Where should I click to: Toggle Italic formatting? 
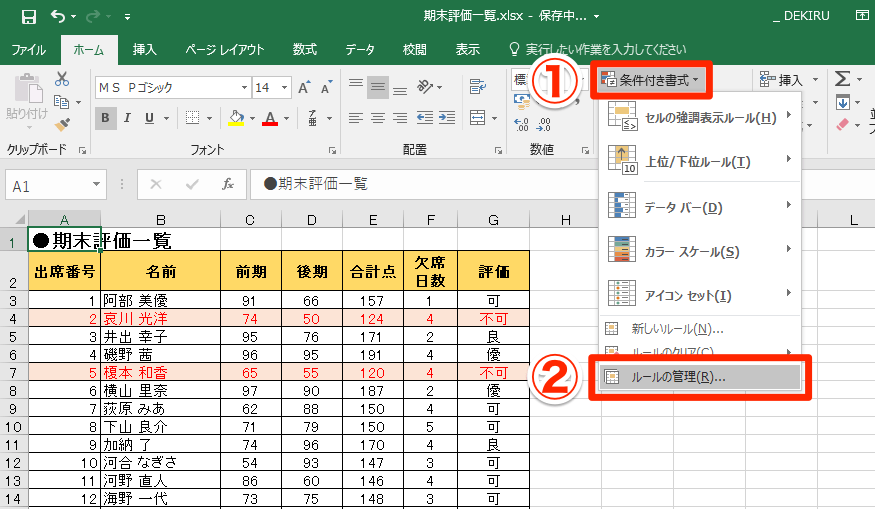click(127, 118)
